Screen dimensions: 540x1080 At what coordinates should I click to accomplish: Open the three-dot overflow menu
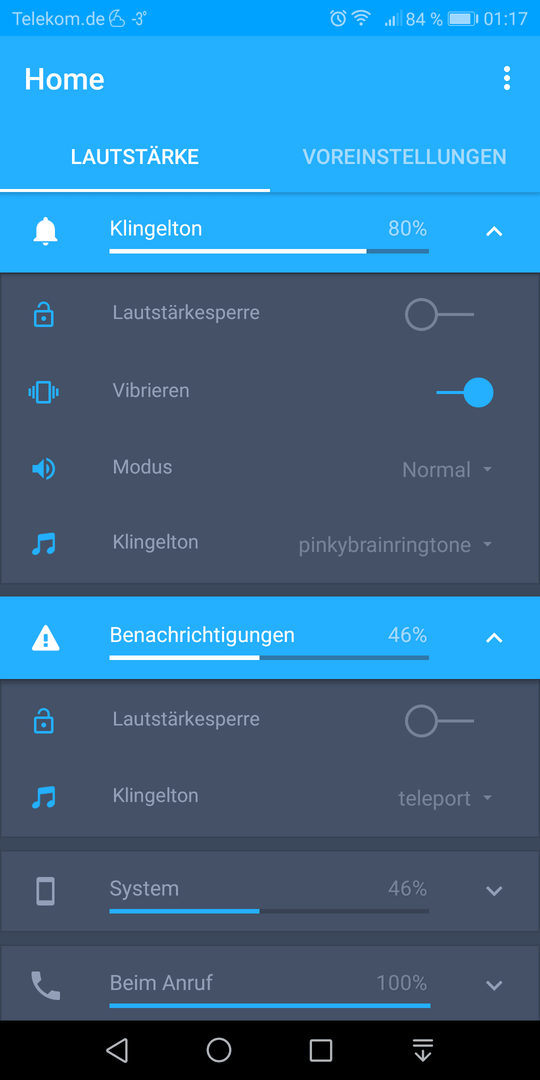507,79
